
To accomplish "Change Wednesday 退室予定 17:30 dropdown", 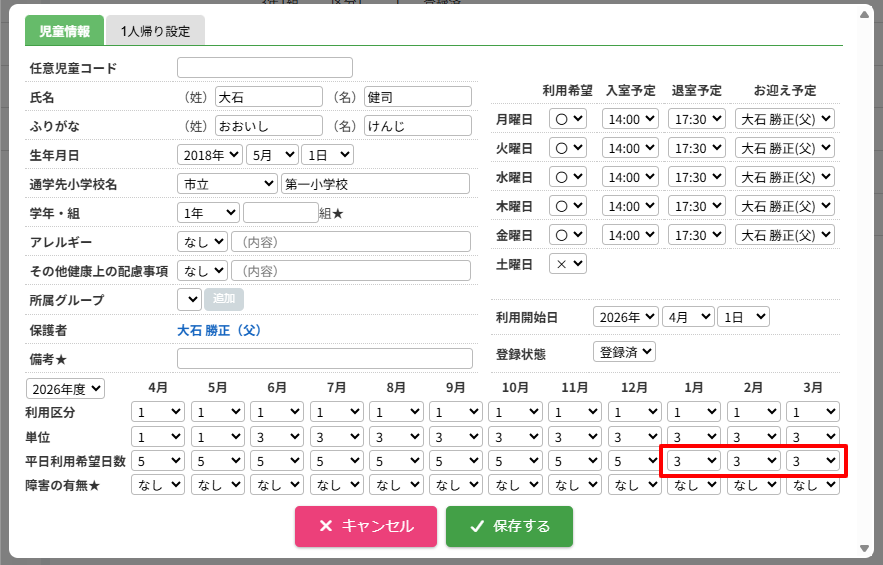I will [696, 177].
